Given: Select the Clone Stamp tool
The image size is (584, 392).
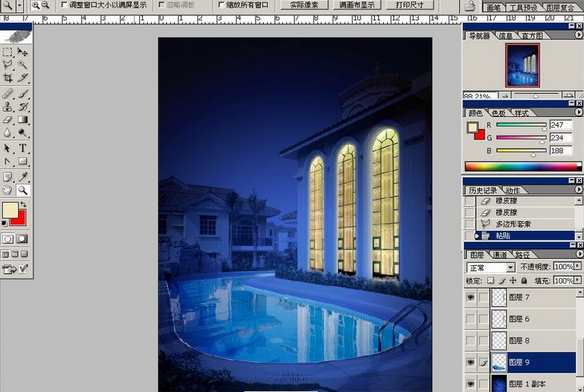Looking at the screenshot, I should [x=8, y=107].
